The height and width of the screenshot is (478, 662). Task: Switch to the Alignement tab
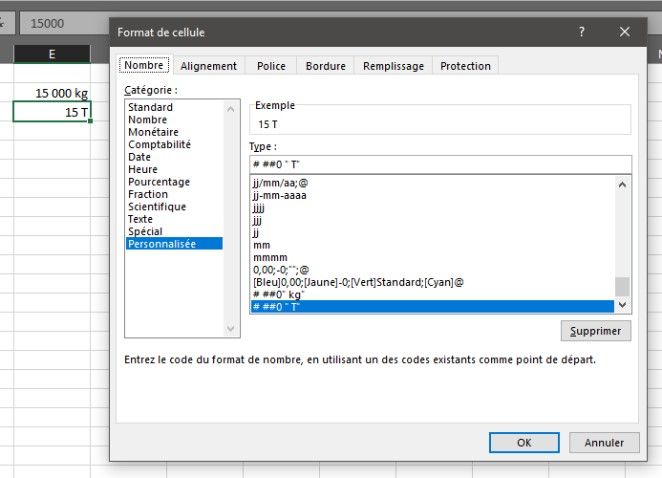tap(208, 66)
